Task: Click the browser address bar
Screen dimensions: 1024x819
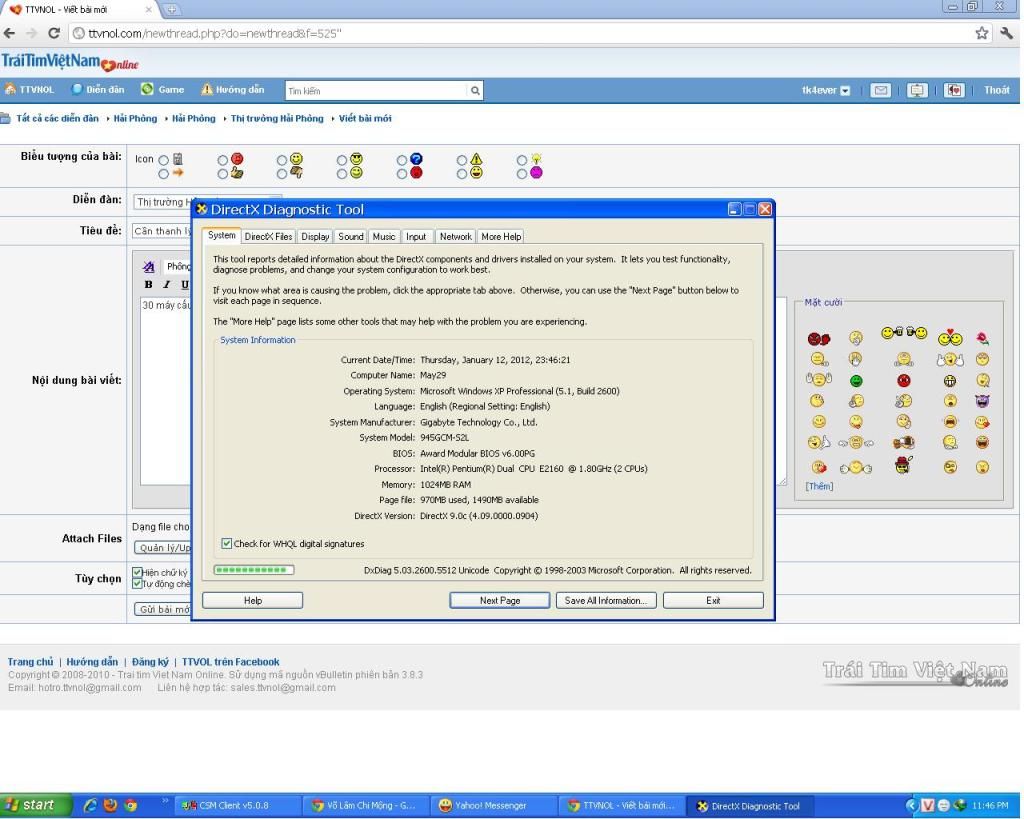Action: [522, 33]
